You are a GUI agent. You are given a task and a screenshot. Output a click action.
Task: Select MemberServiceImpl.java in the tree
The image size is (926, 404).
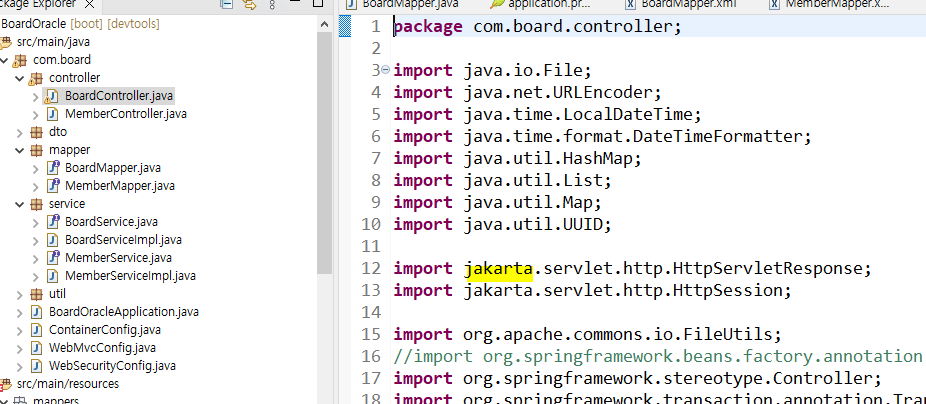130,276
